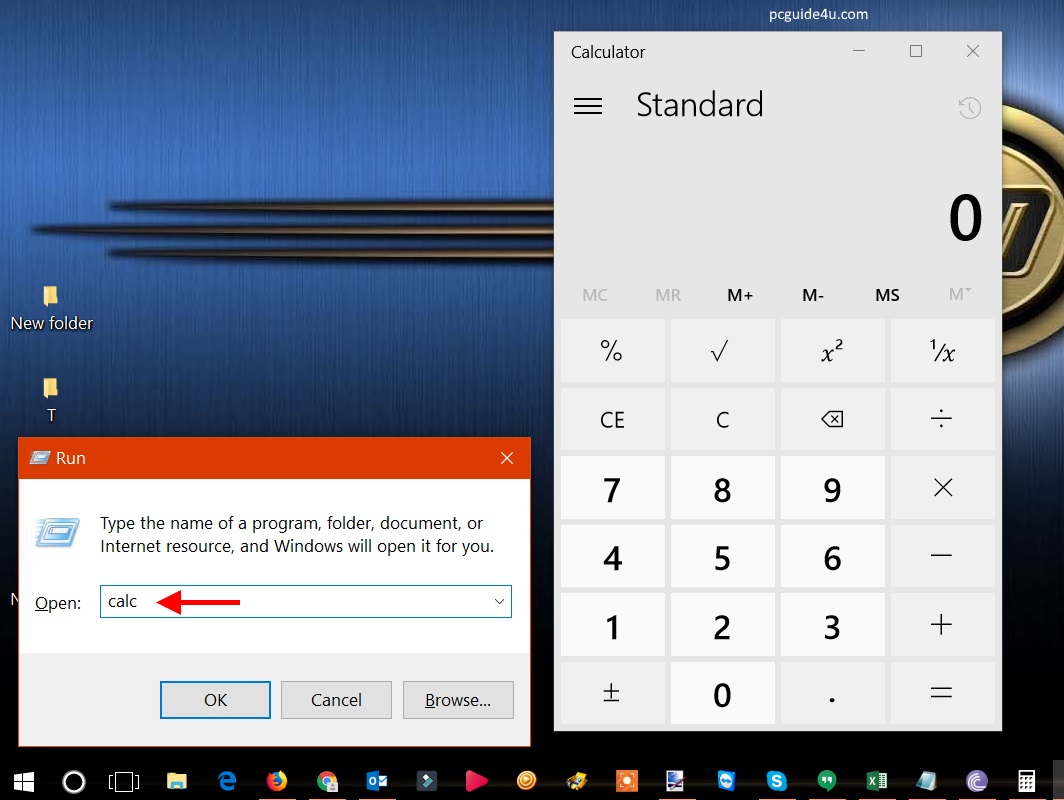Open the calculation history panel

969,108
